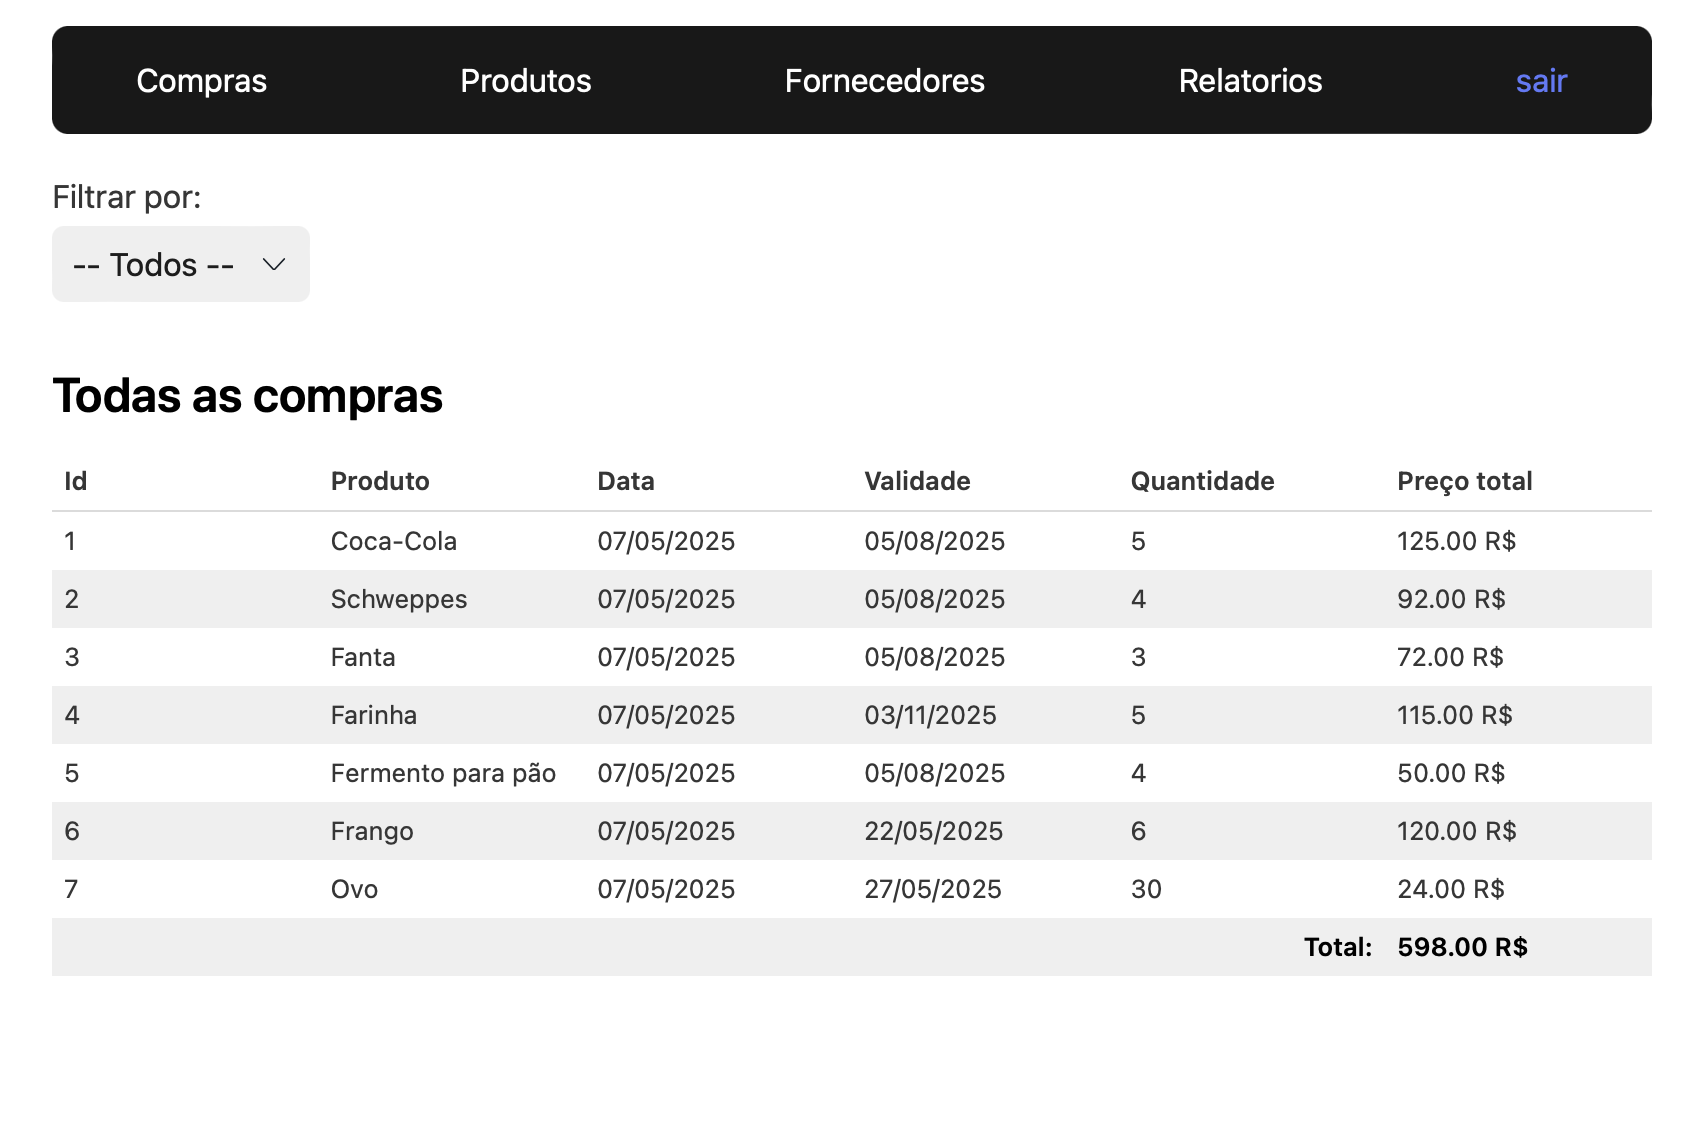Expand the Filtrar por dropdown

point(180,265)
